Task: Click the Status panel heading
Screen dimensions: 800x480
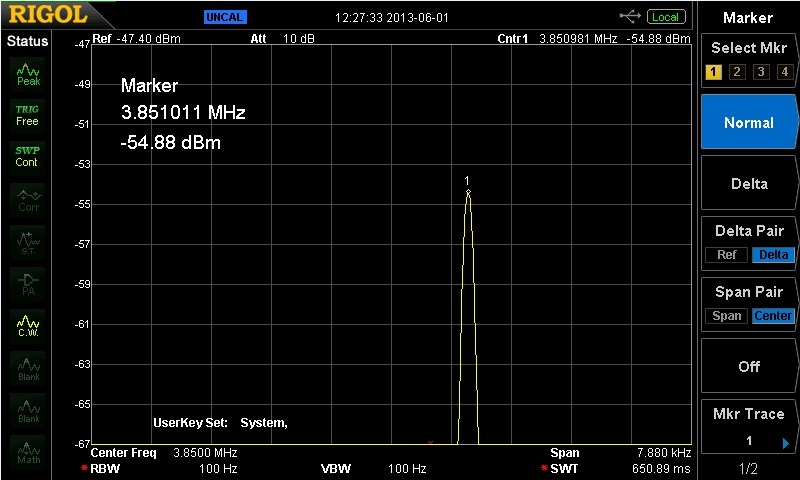Action: 28,41
